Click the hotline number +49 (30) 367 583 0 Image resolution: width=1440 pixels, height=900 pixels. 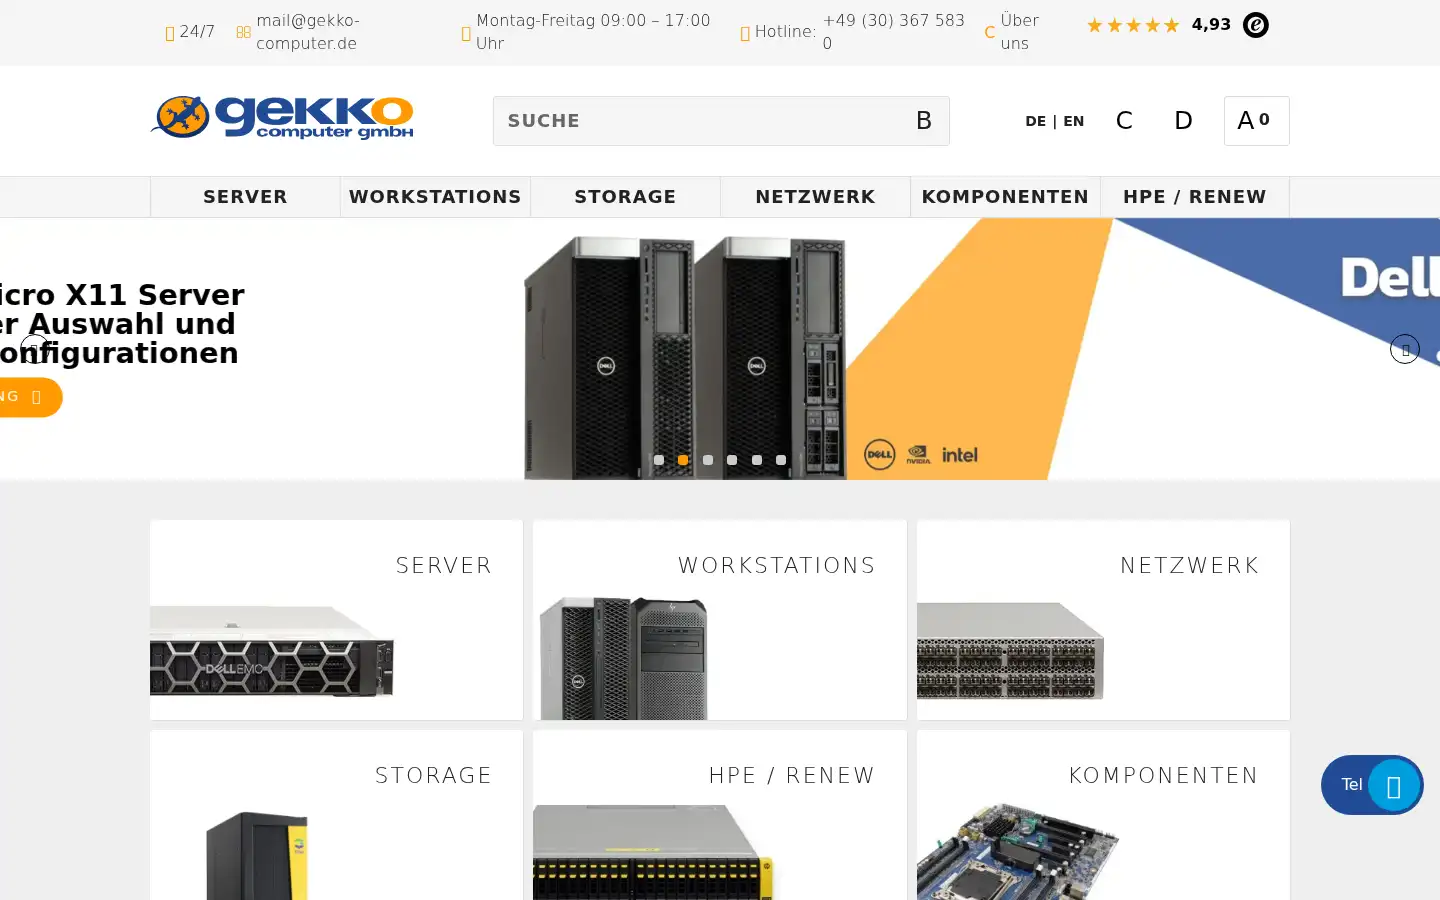pos(894,32)
